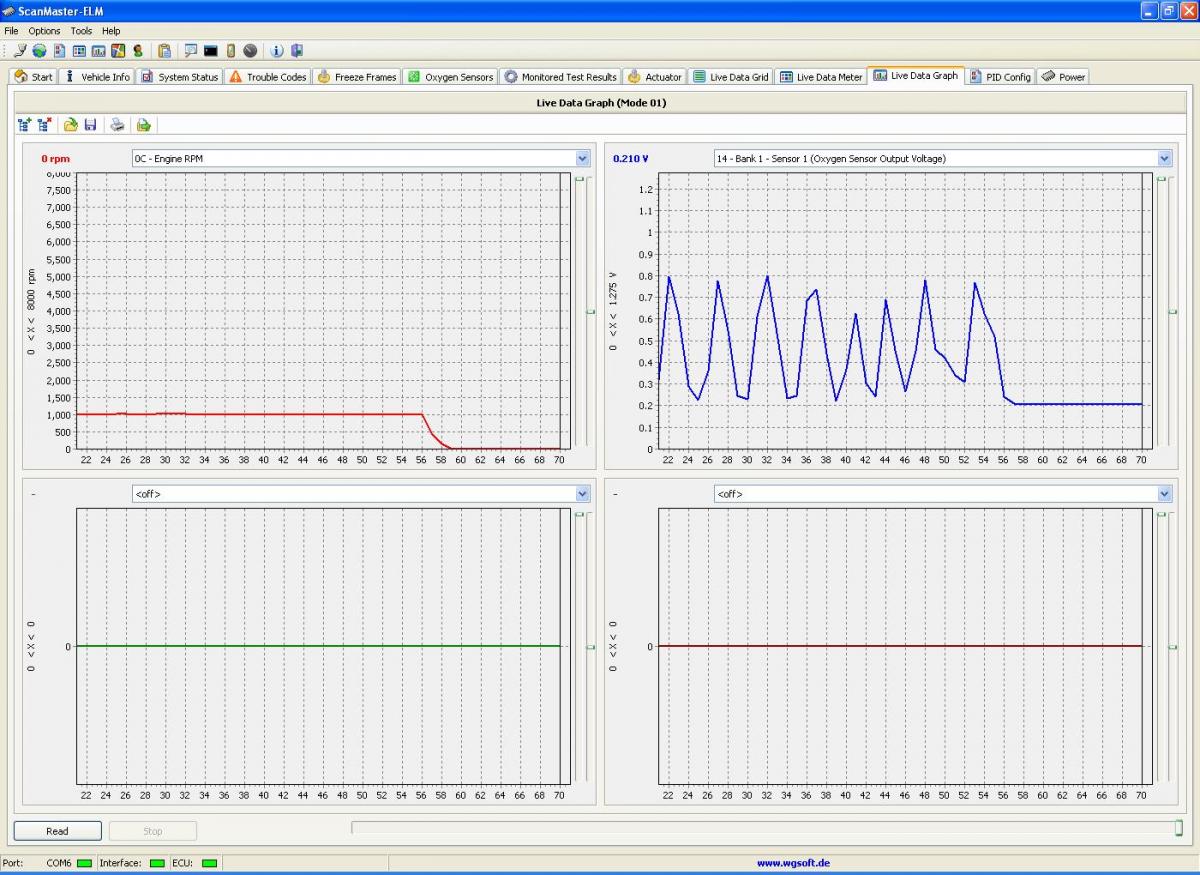
Task: Click the add graph icon with green plus
Action: [x=25, y=125]
